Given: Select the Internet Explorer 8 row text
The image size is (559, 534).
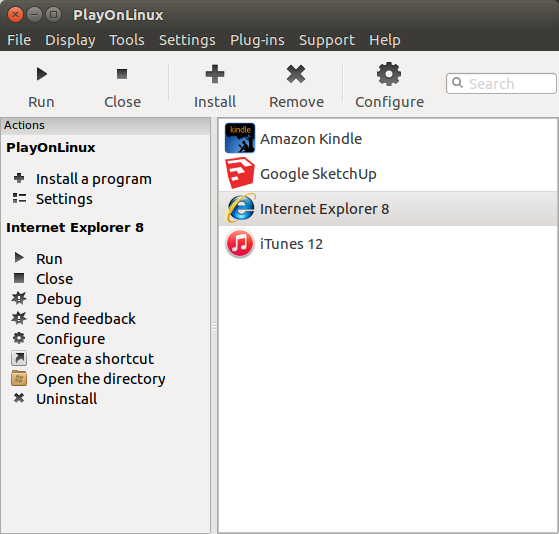Looking at the screenshot, I should click(x=324, y=209).
